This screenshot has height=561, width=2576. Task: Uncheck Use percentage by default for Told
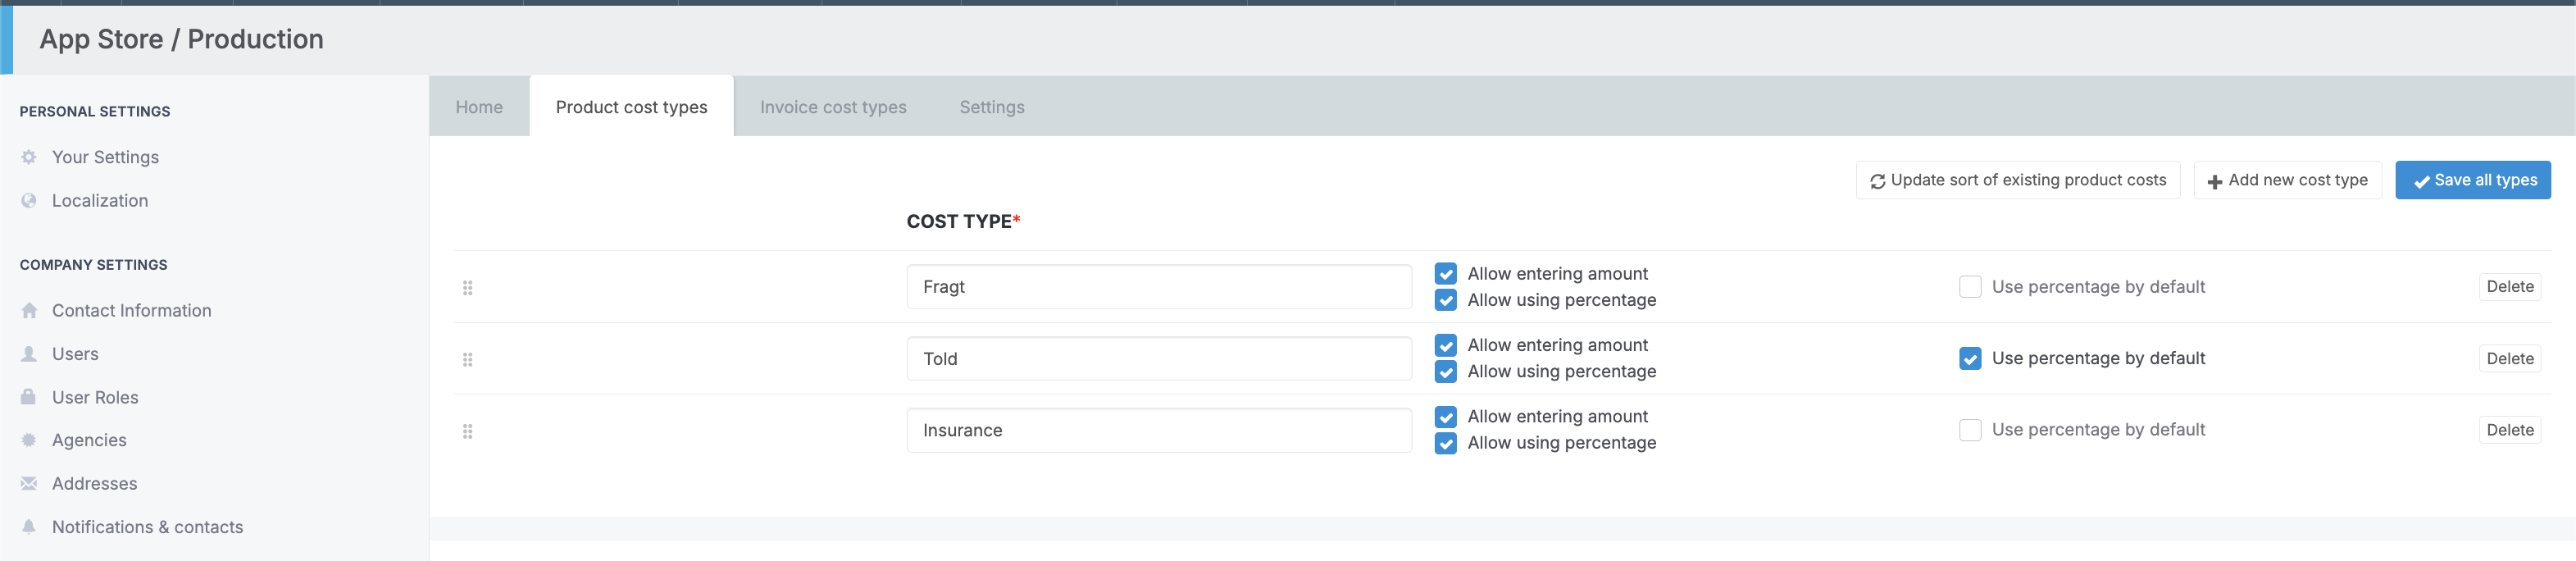pyautogui.click(x=1969, y=359)
